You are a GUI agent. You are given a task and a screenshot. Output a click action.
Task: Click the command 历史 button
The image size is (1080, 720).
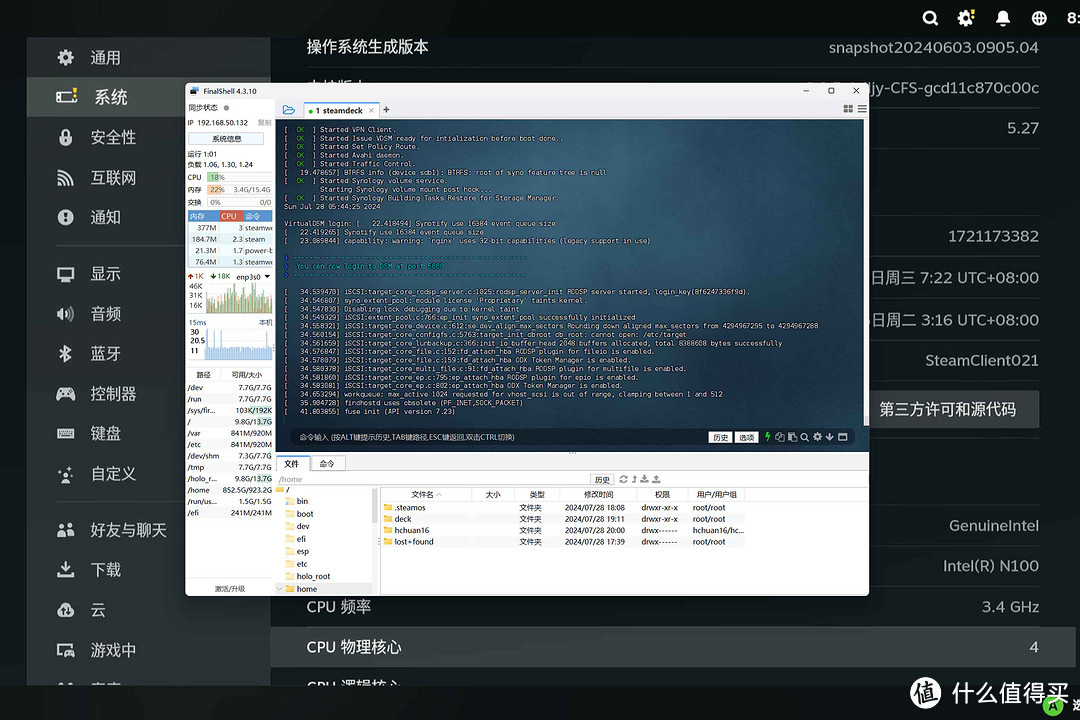[x=720, y=437]
